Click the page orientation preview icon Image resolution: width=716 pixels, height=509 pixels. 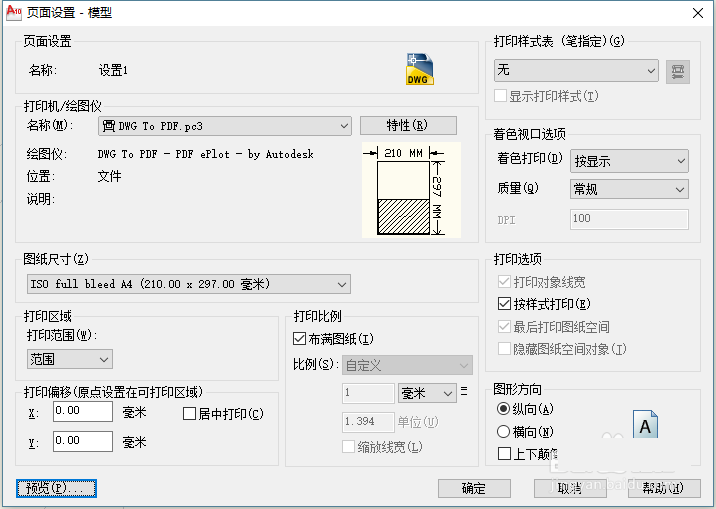coord(646,425)
